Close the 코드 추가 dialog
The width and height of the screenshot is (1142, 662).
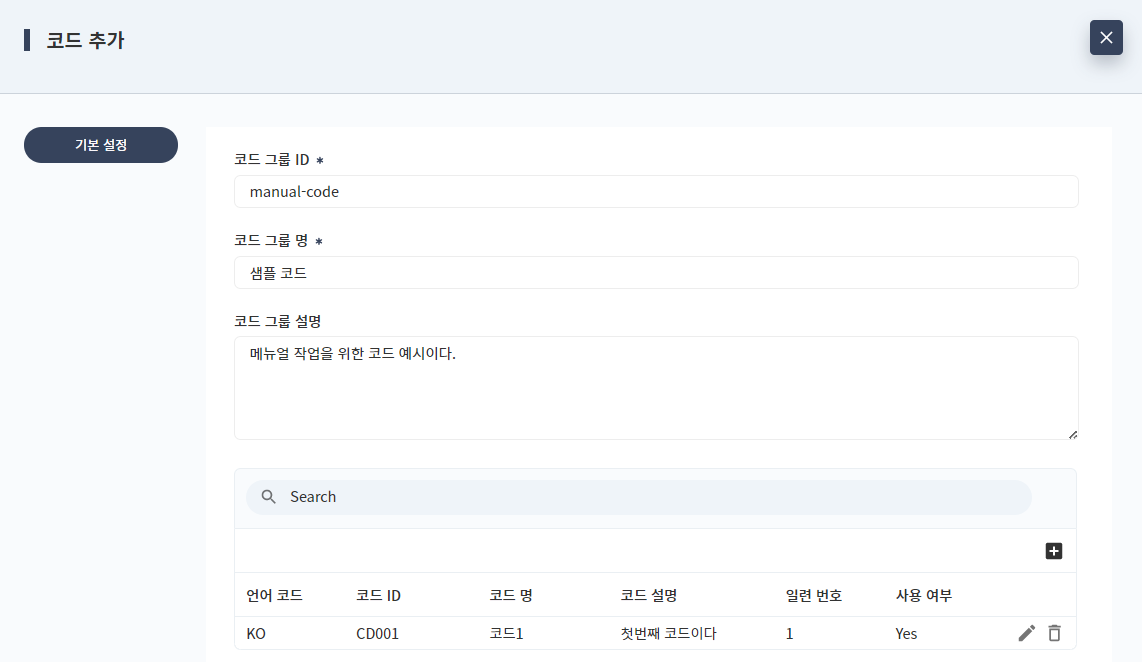1106,38
